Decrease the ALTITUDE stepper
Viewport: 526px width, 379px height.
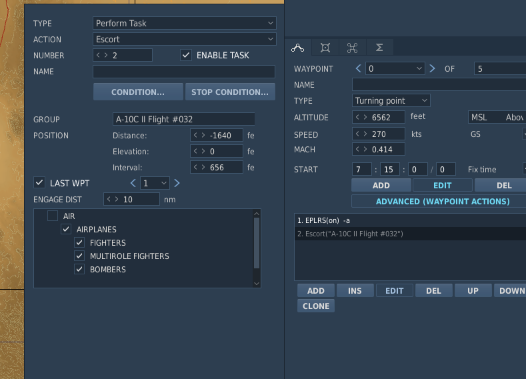pos(357,117)
